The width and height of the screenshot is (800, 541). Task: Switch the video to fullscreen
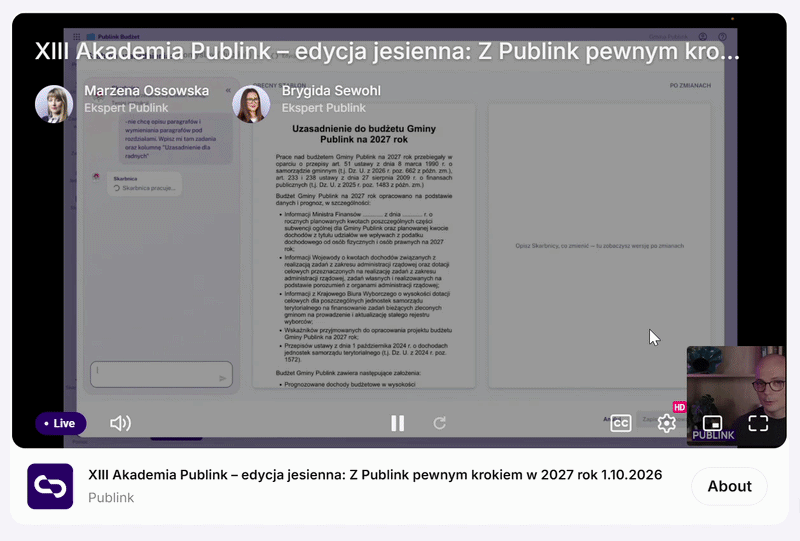(x=758, y=423)
